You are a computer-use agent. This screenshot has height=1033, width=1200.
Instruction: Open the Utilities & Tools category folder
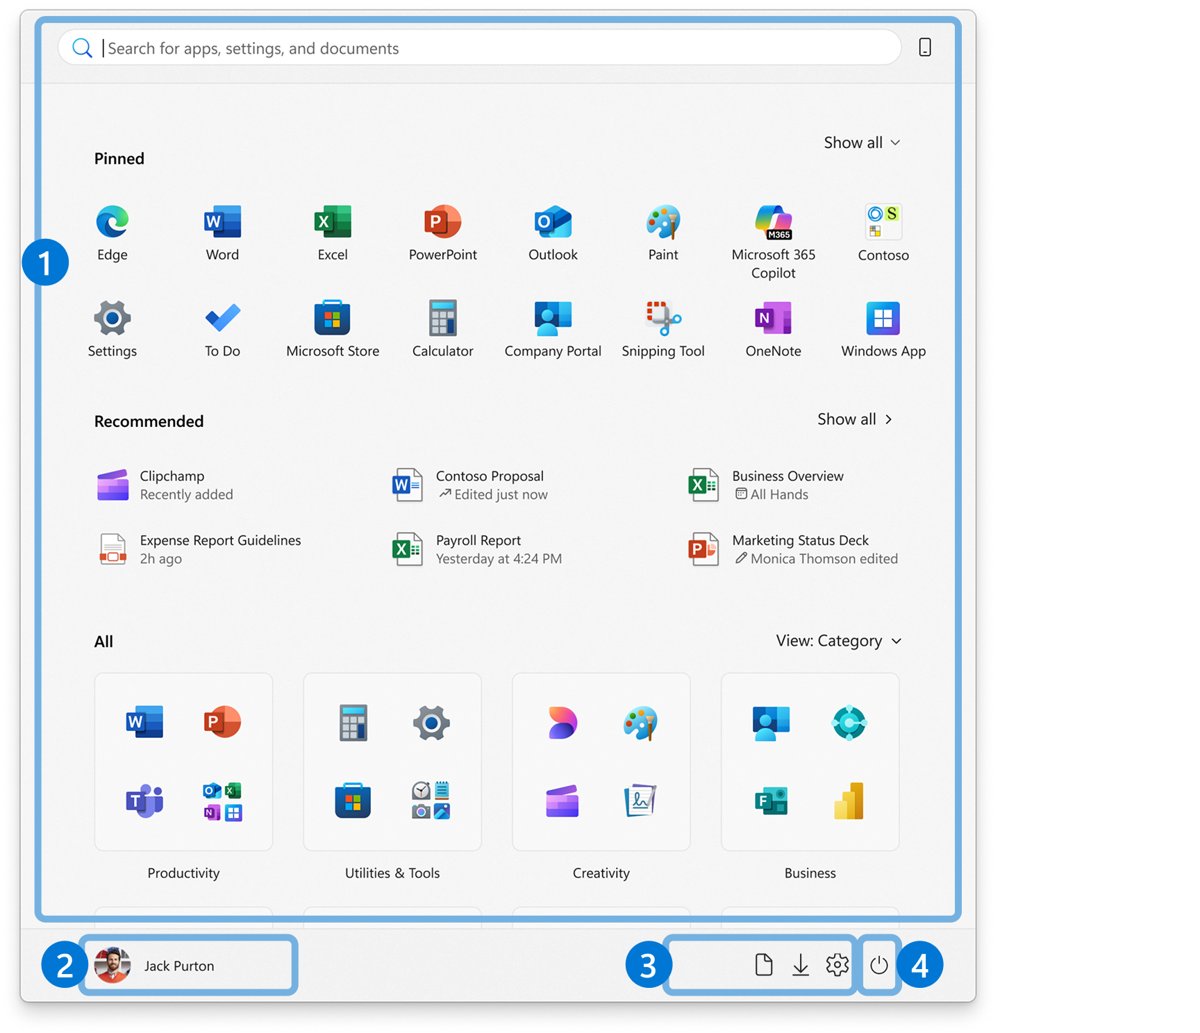pyautogui.click(x=392, y=762)
